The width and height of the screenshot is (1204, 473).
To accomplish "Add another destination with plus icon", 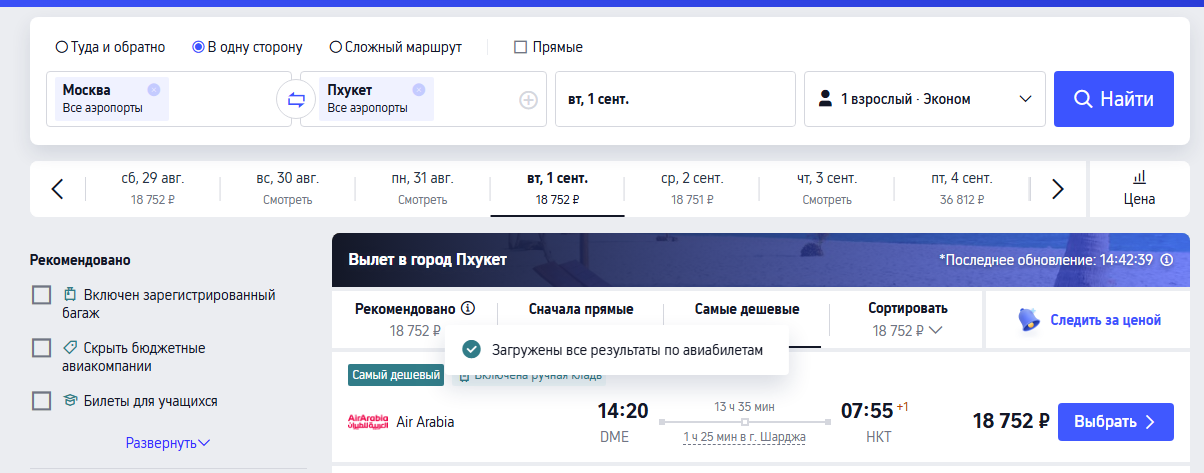I will pos(528,100).
